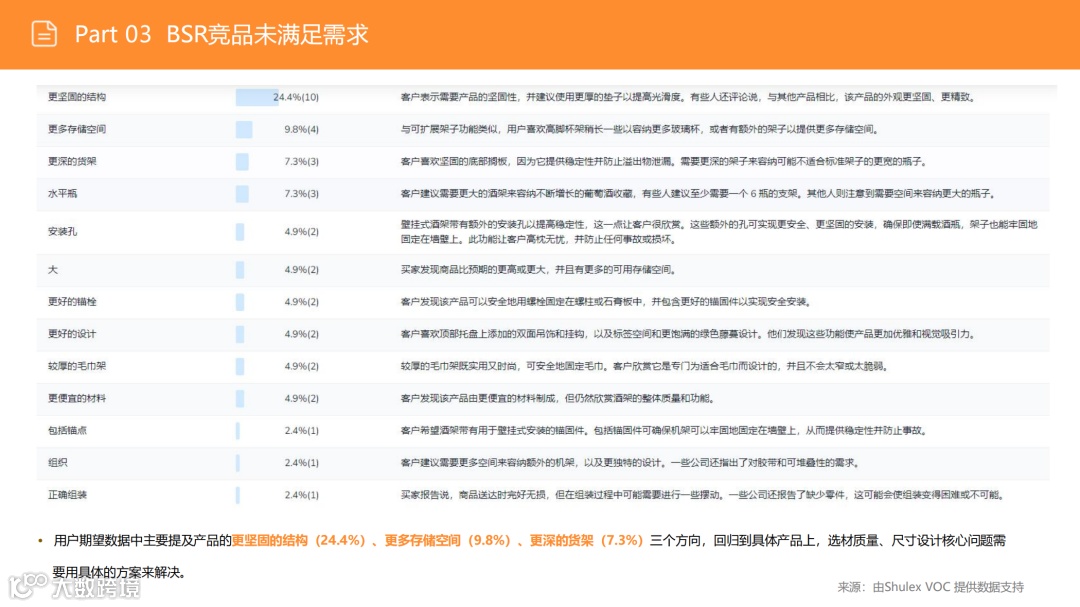Click the blue bar for 更坚固的结构
The image size is (1080, 607).
[257, 97]
